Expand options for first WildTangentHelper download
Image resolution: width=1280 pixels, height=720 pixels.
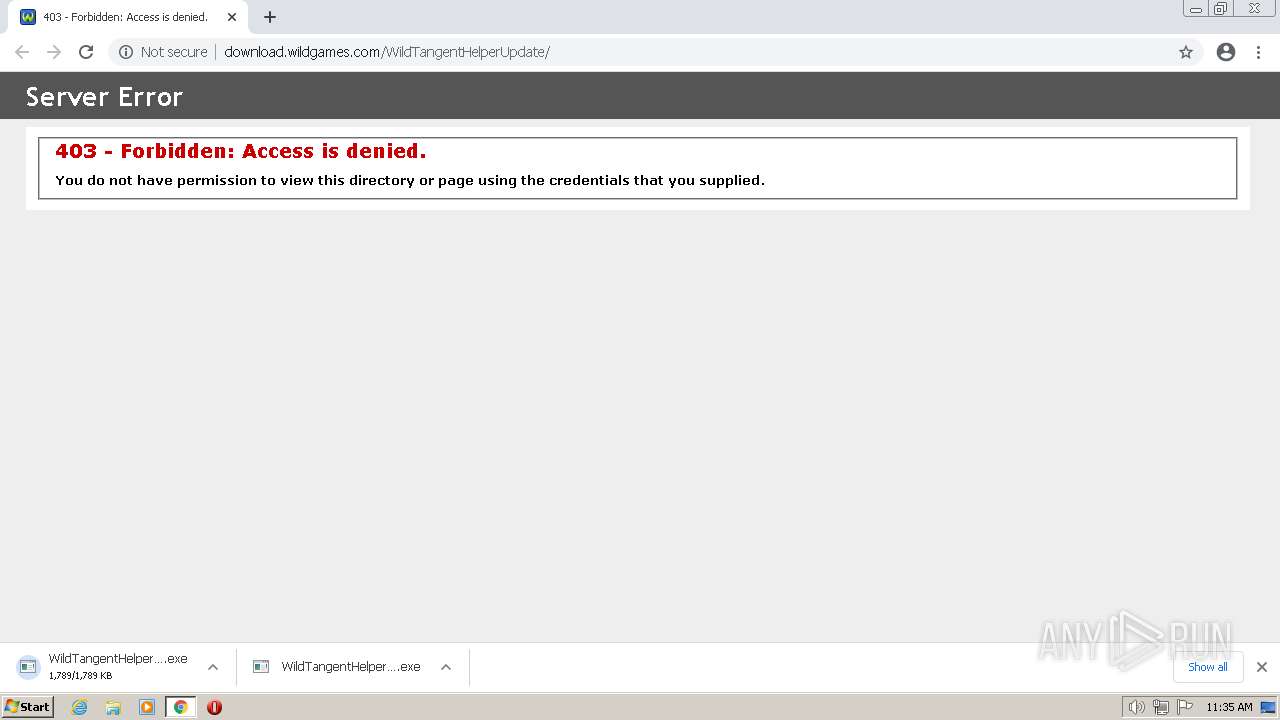213,667
